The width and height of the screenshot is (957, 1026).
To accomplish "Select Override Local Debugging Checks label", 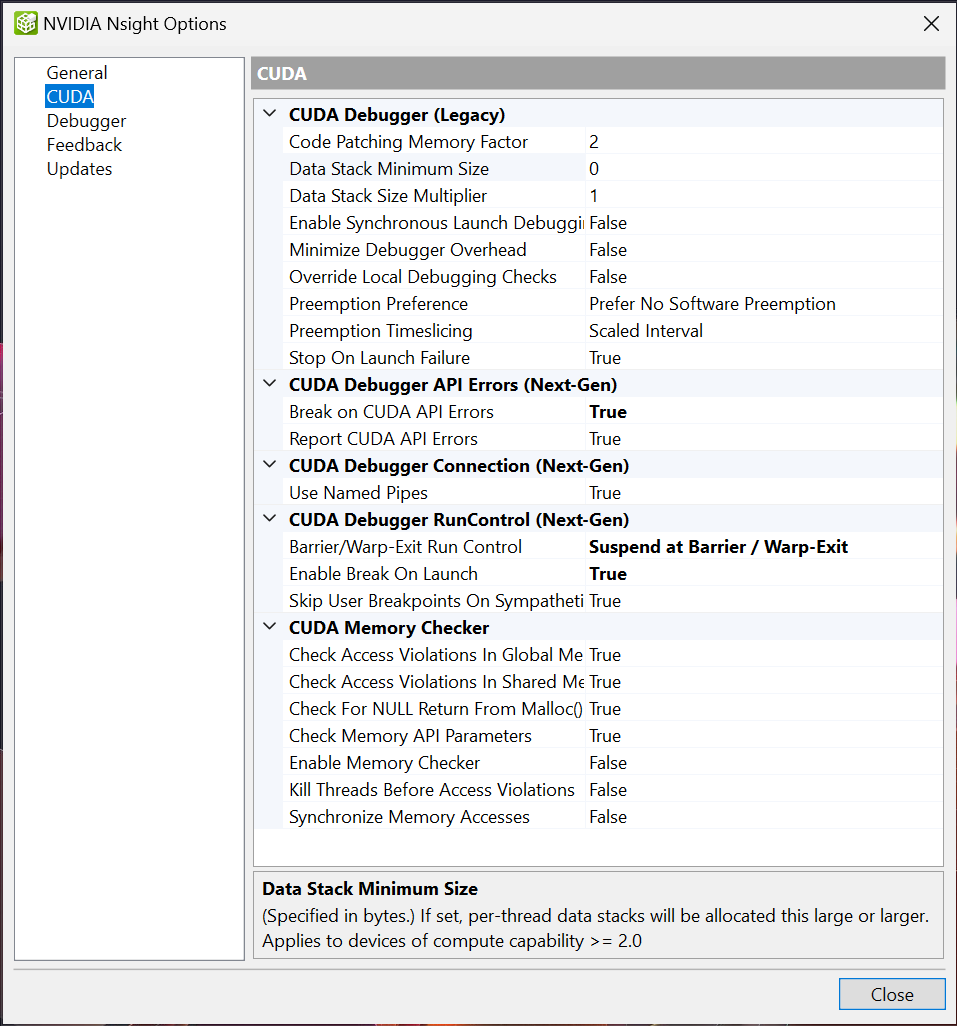I will (423, 277).
